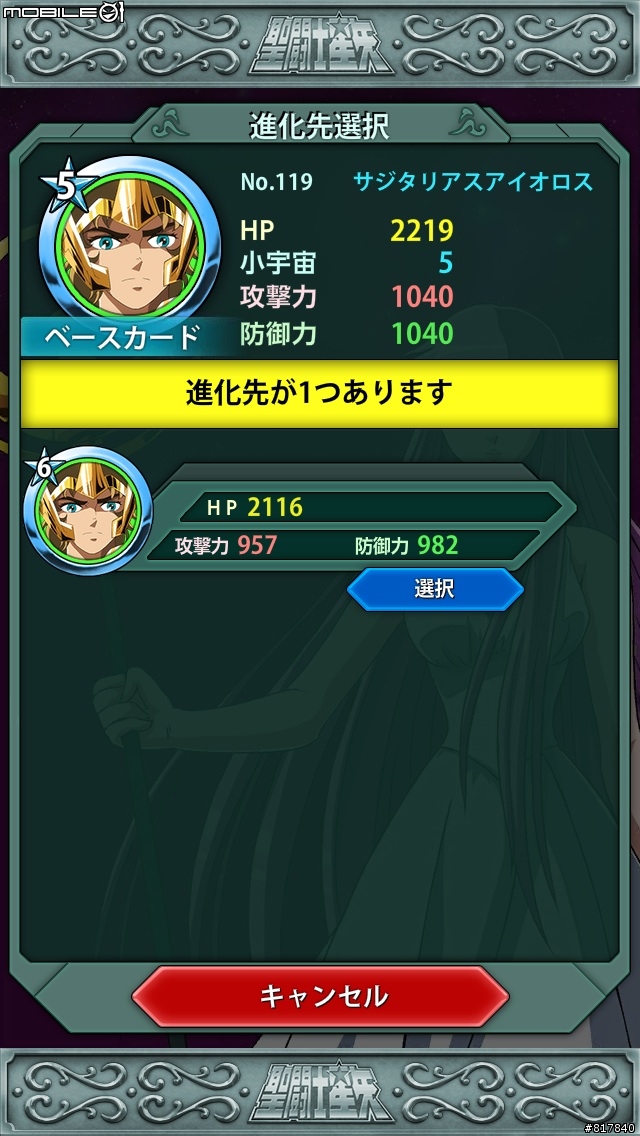Tap the base 防御力 1040 value
The width and height of the screenshot is (640, 1136).
pyautogui.click(x=422, y=333)
